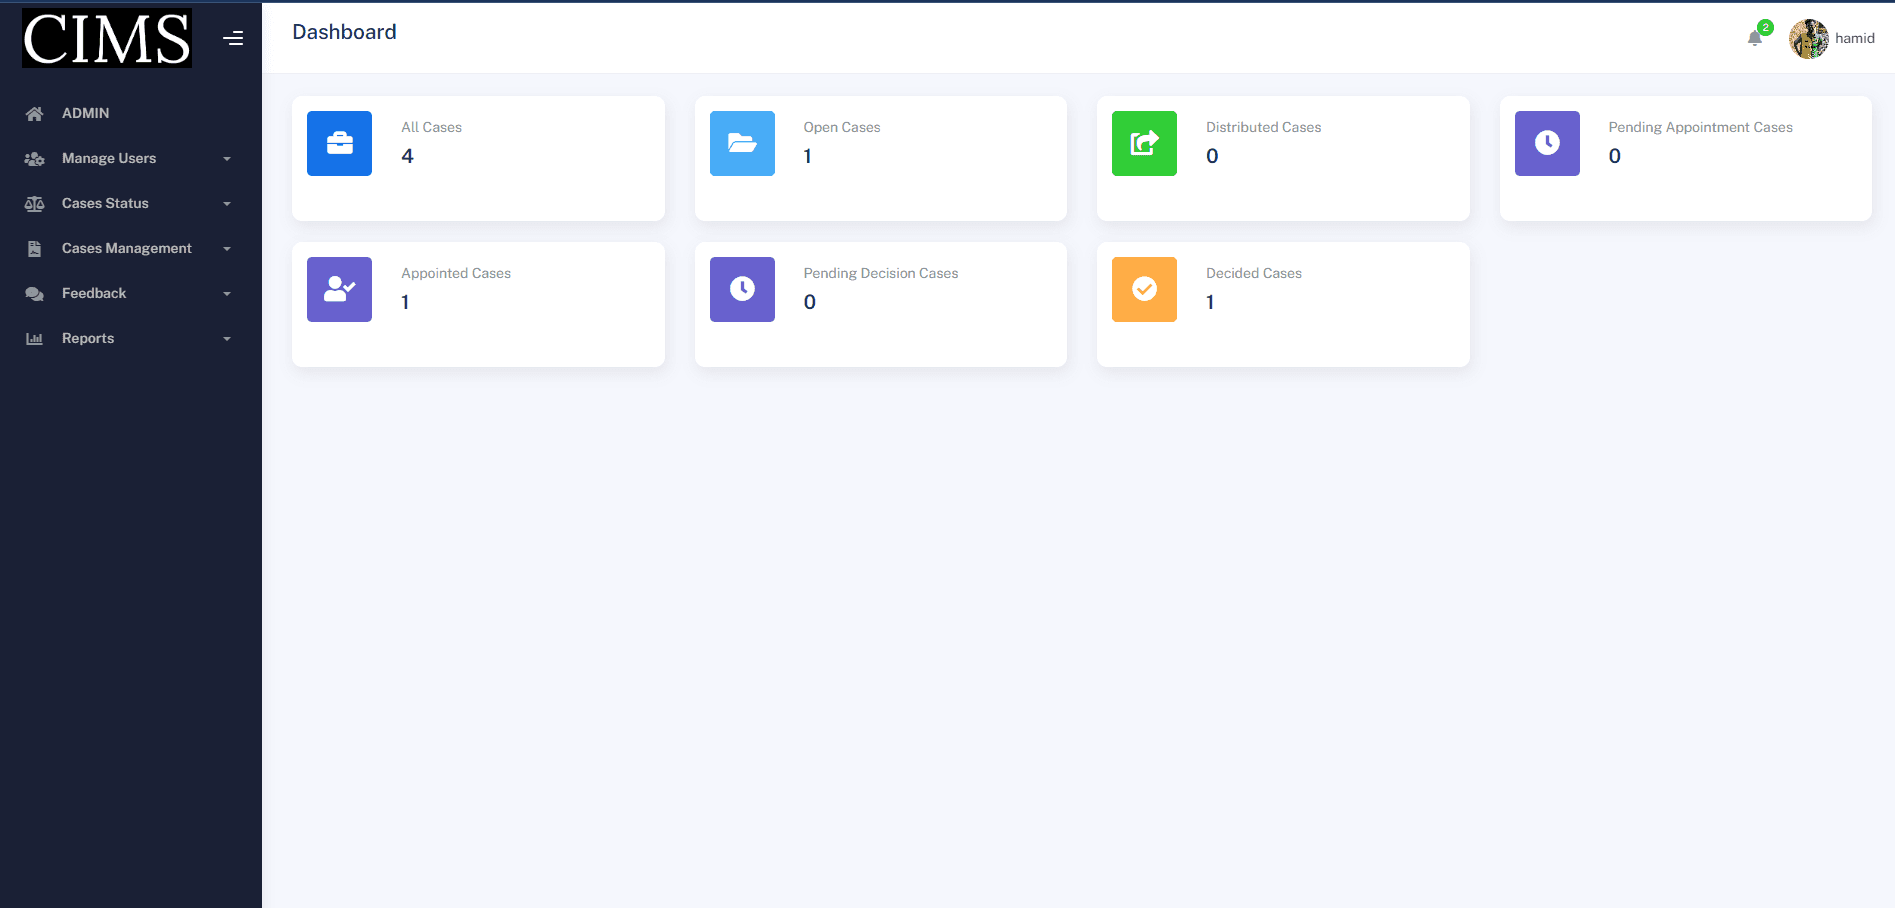
Task: Expand the Cases Management dropdown arrow
Action: (227, 249)
